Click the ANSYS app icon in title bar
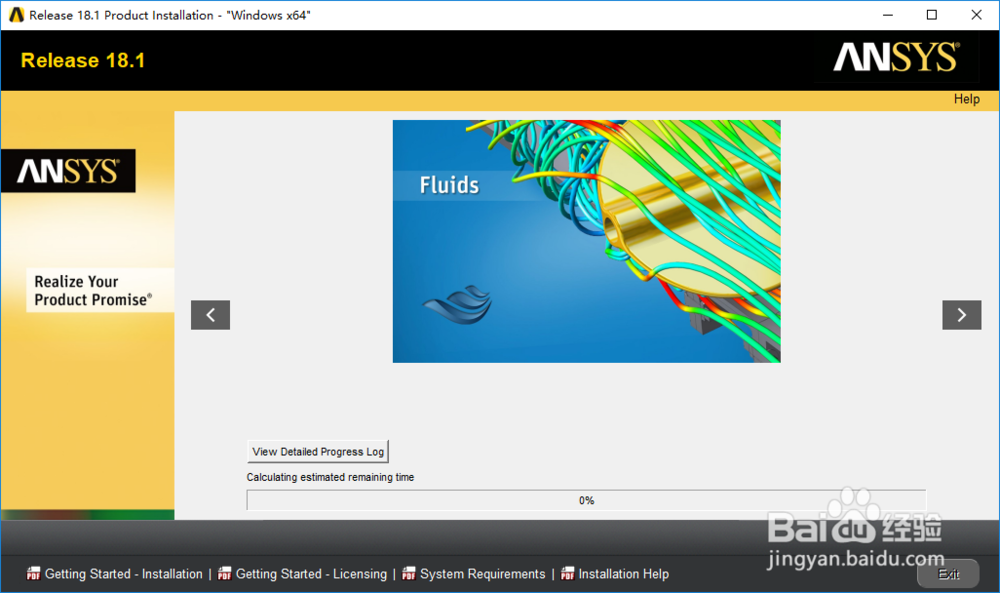This screenshot has width=1000, height=593. click(17, 15)
